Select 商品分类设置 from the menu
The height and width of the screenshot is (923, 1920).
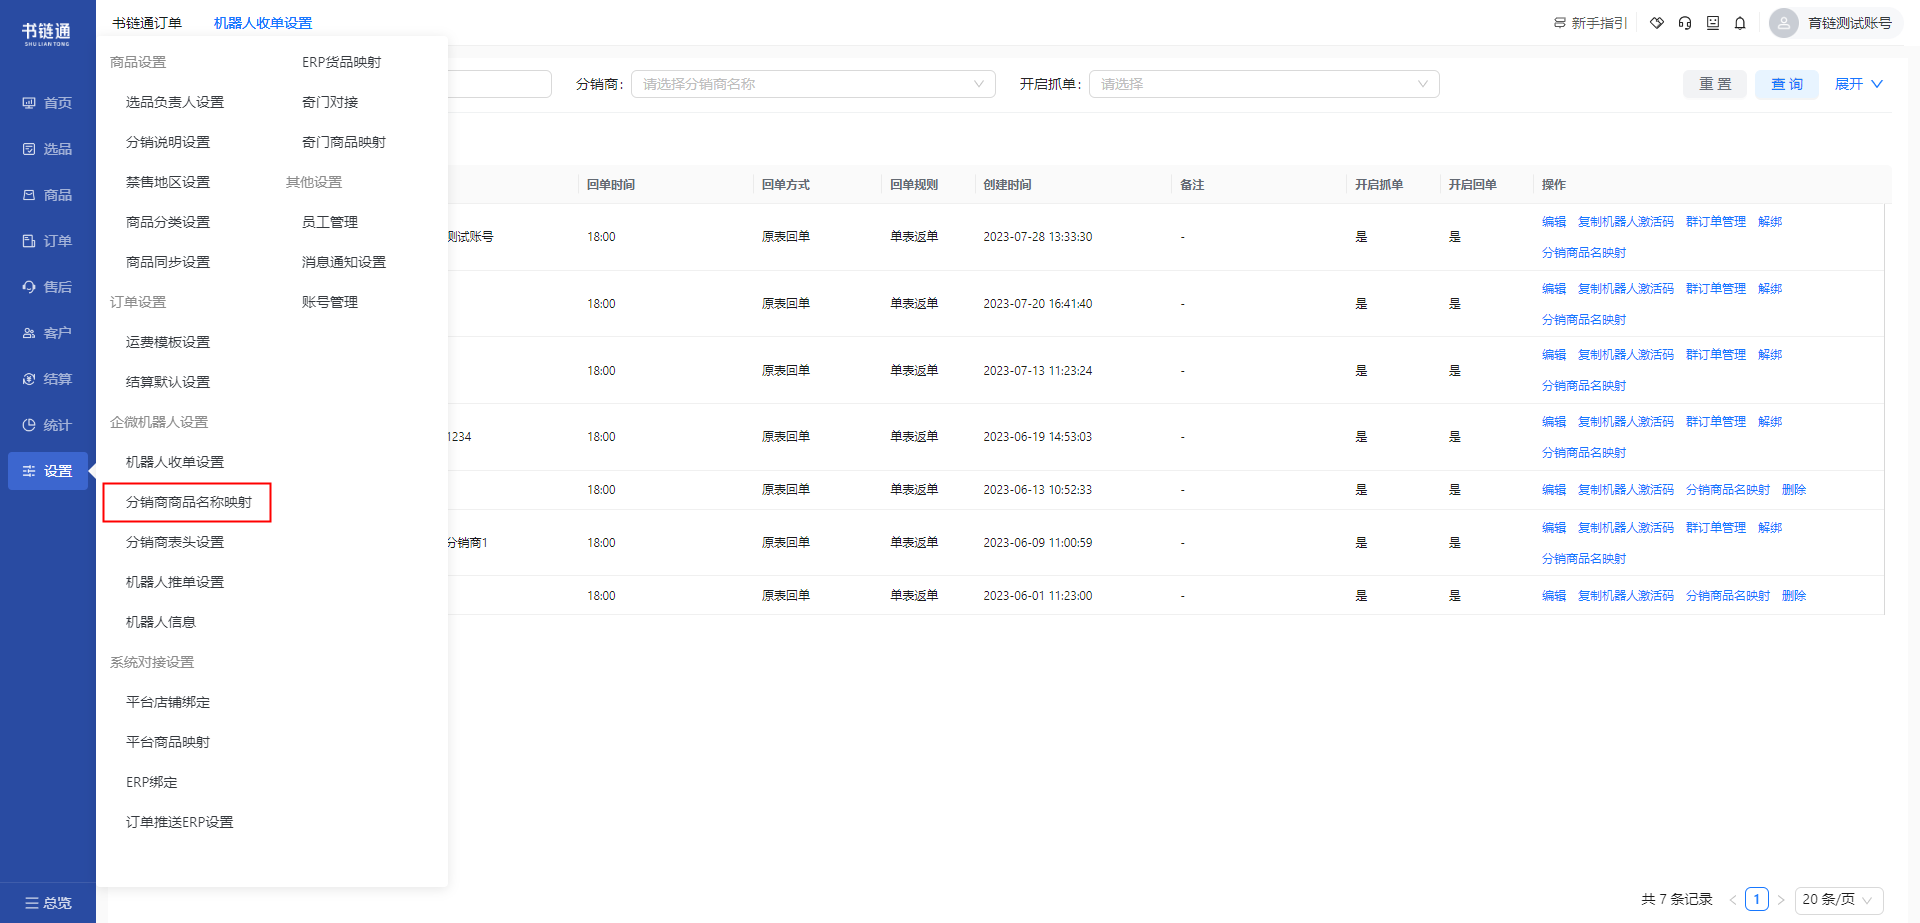168,222
